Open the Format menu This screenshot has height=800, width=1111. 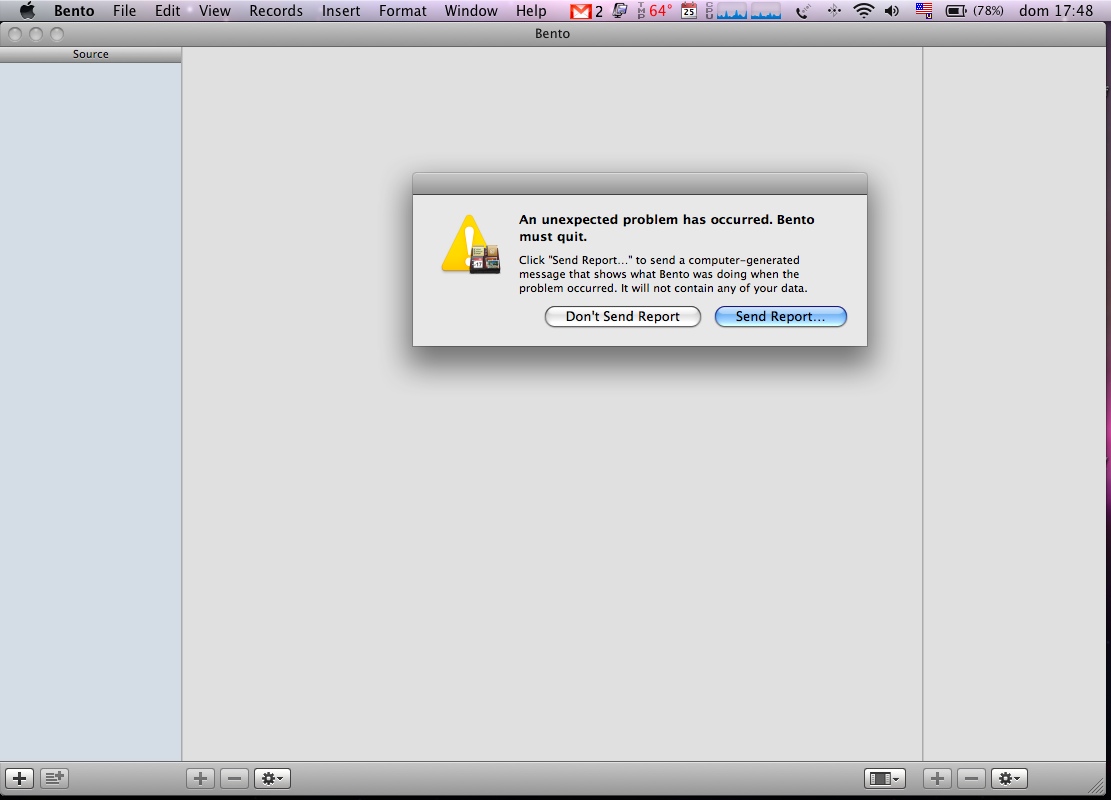click(x=402, y=11)
